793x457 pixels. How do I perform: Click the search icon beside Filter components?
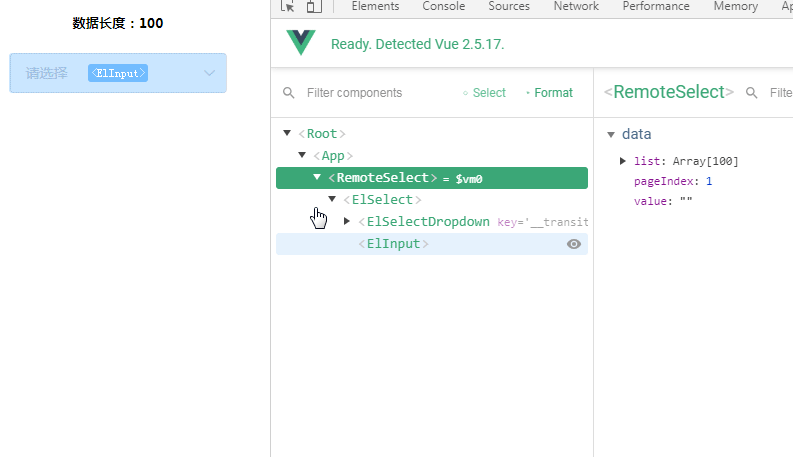288,93
